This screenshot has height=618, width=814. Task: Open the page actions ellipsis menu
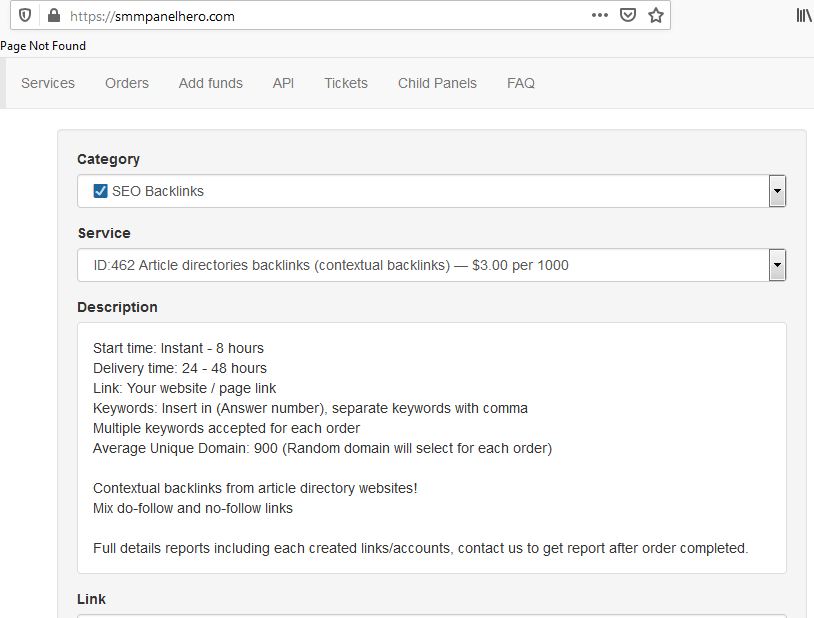click(600, 15)
